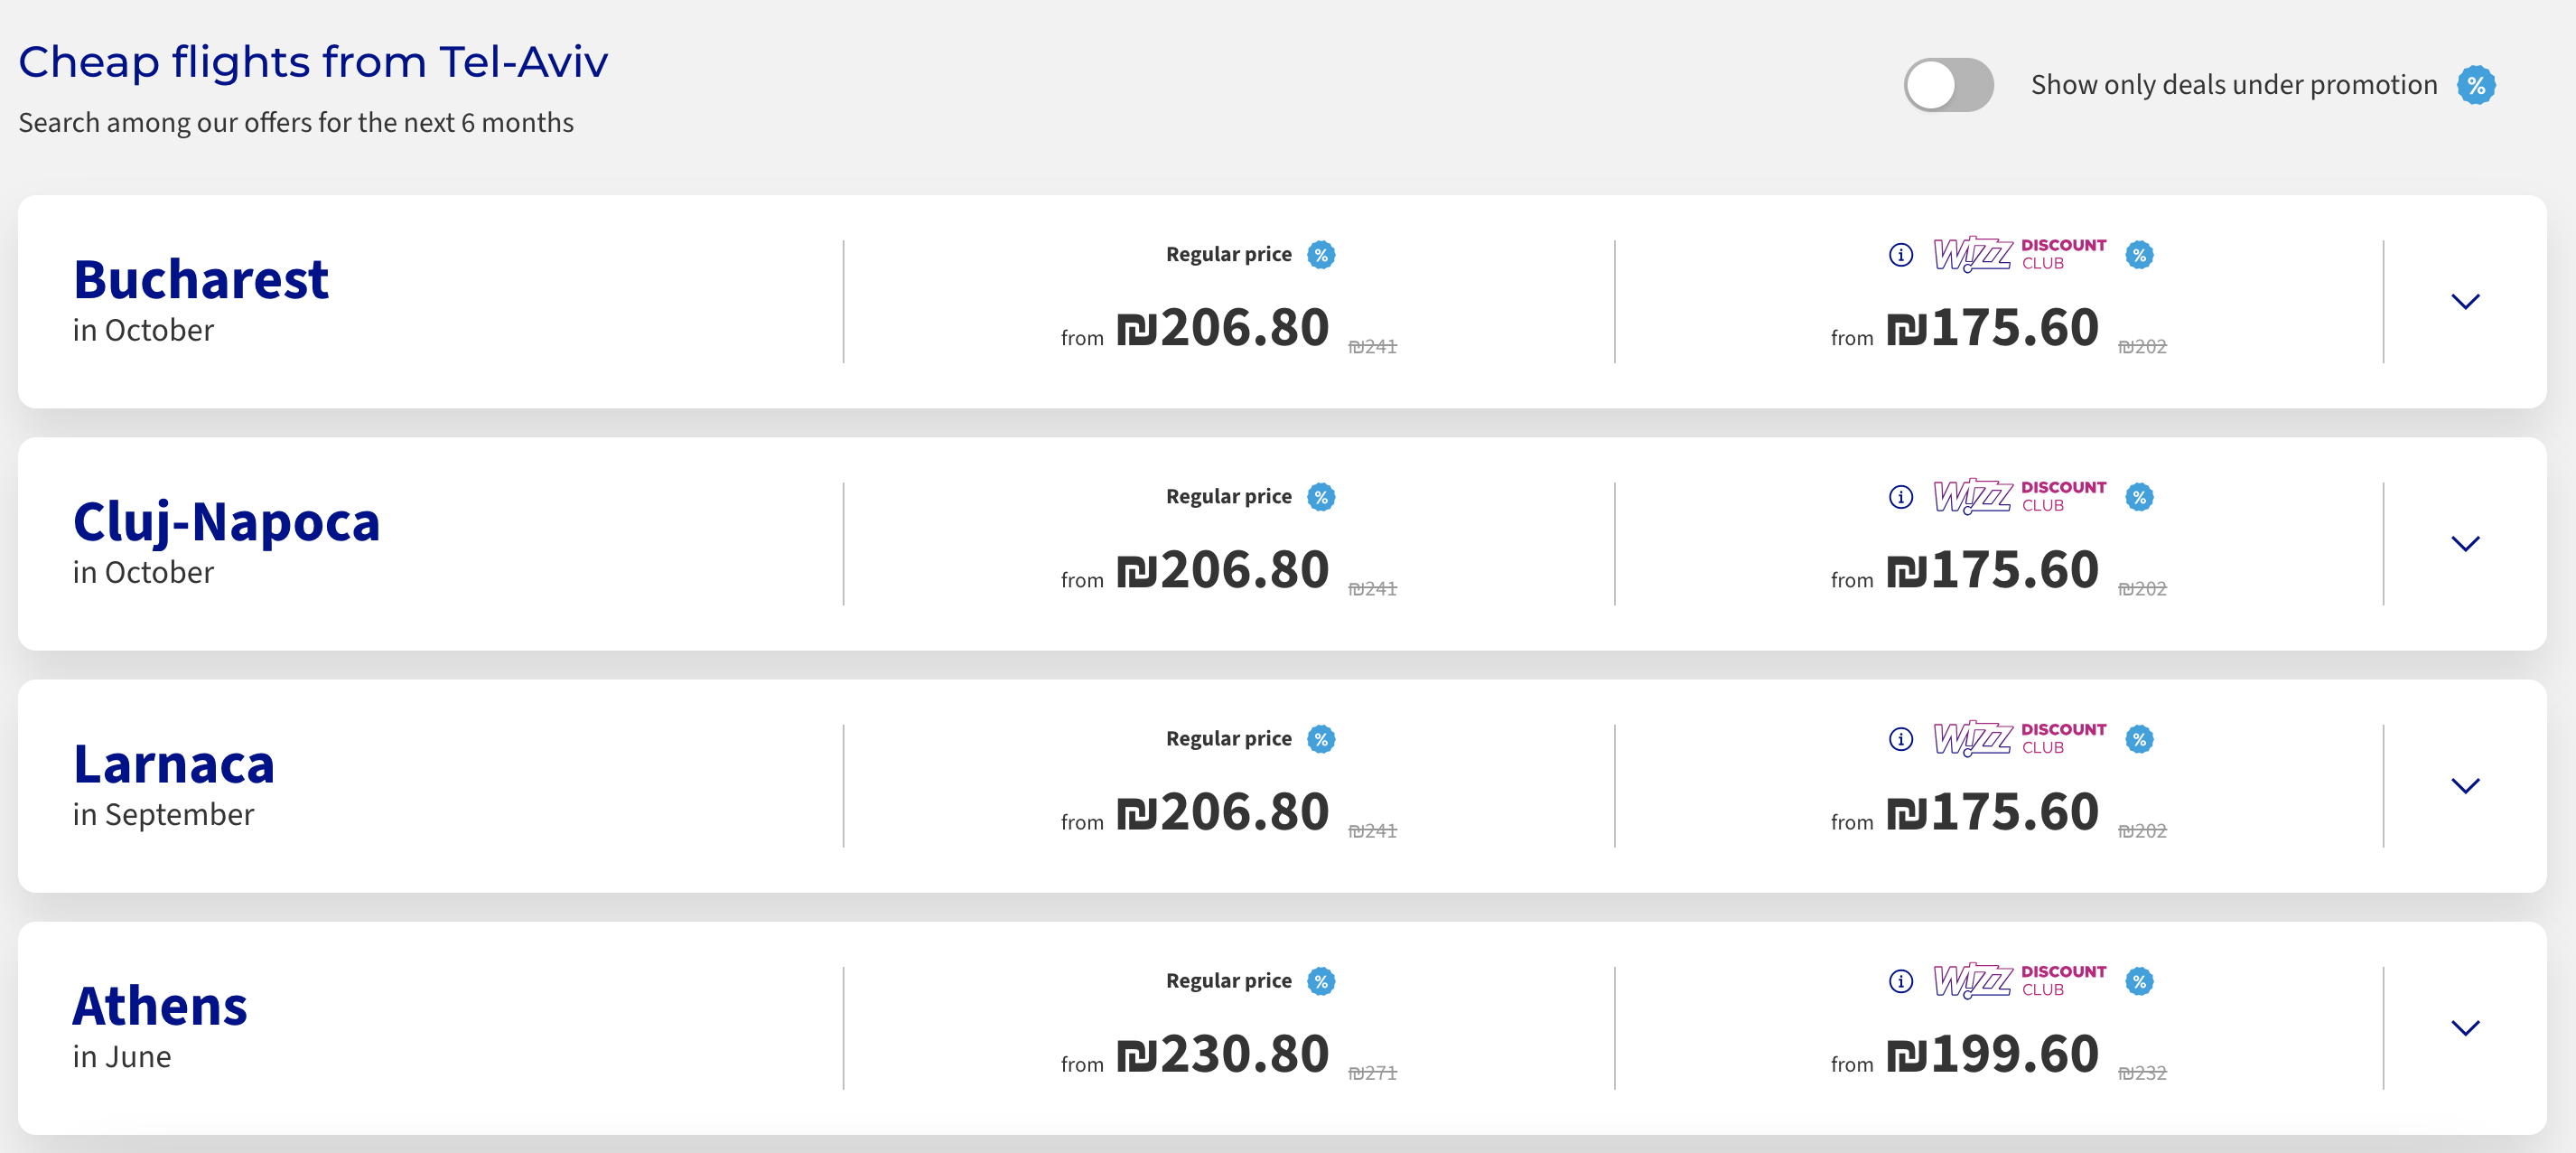Toggle show only deals under promotion
2576x1153 pixels.
pos(1947,85)
